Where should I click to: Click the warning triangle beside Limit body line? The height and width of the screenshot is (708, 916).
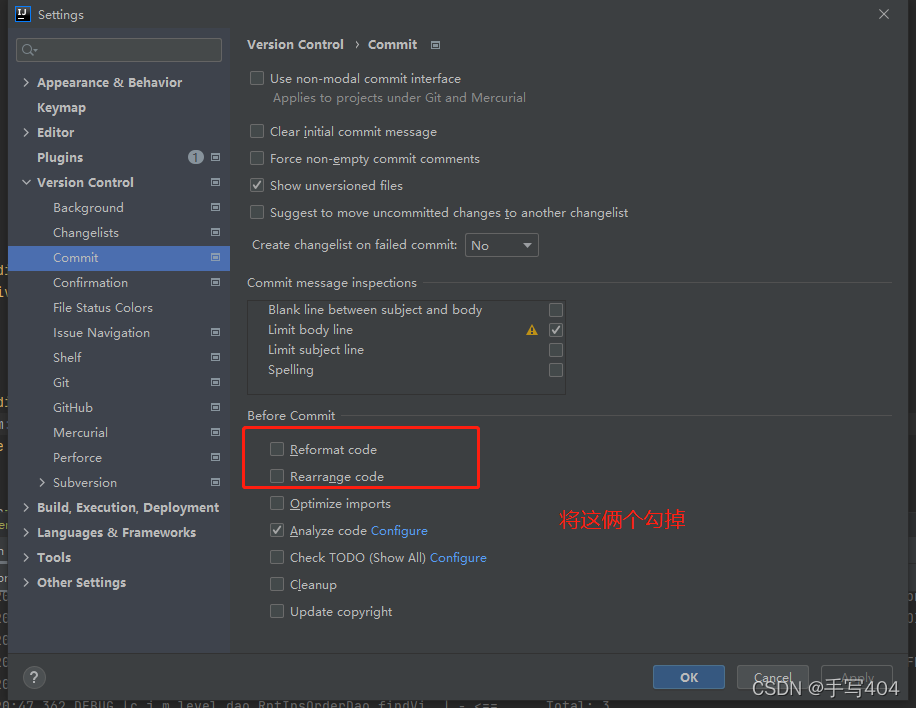pyautogui.click(x=531, y=329)
